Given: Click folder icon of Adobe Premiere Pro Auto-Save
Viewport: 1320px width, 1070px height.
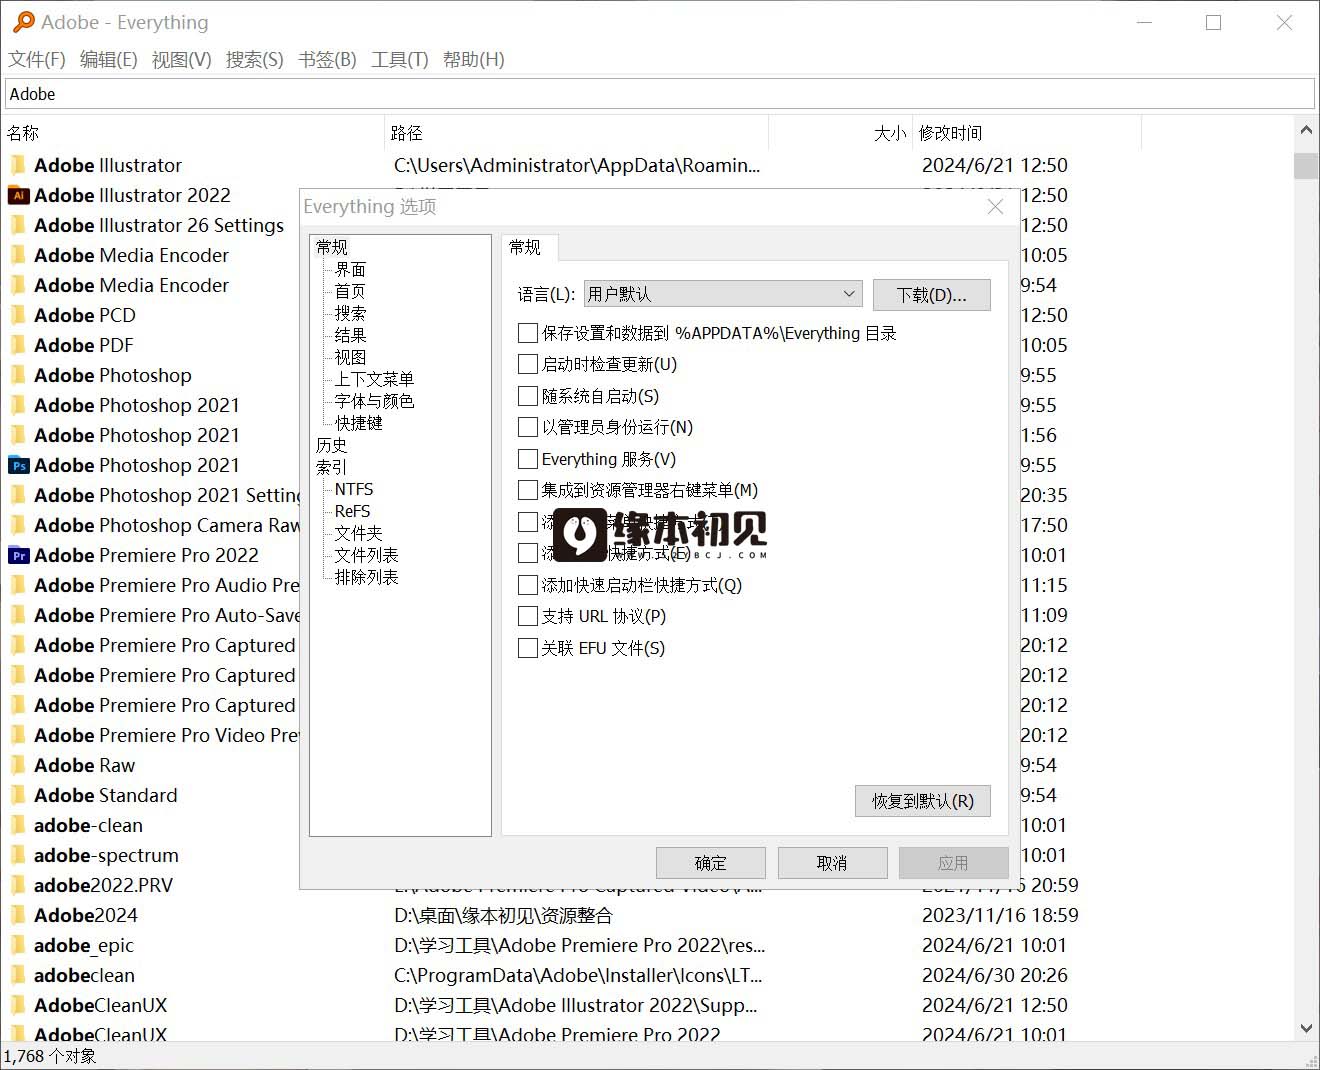Looking at the screenshot, I should 18,615.
